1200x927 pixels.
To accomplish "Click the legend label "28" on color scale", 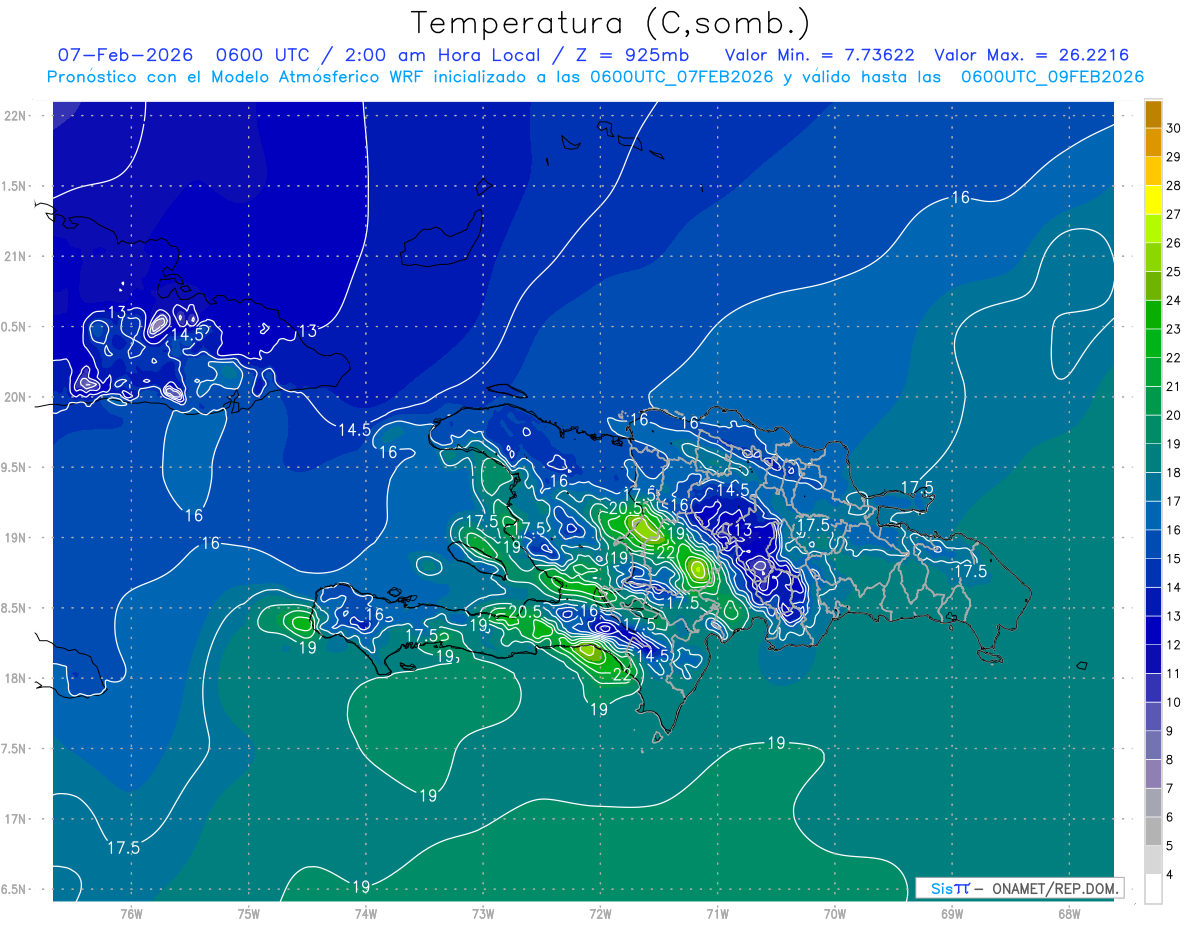I will (x=1174, y=185).
